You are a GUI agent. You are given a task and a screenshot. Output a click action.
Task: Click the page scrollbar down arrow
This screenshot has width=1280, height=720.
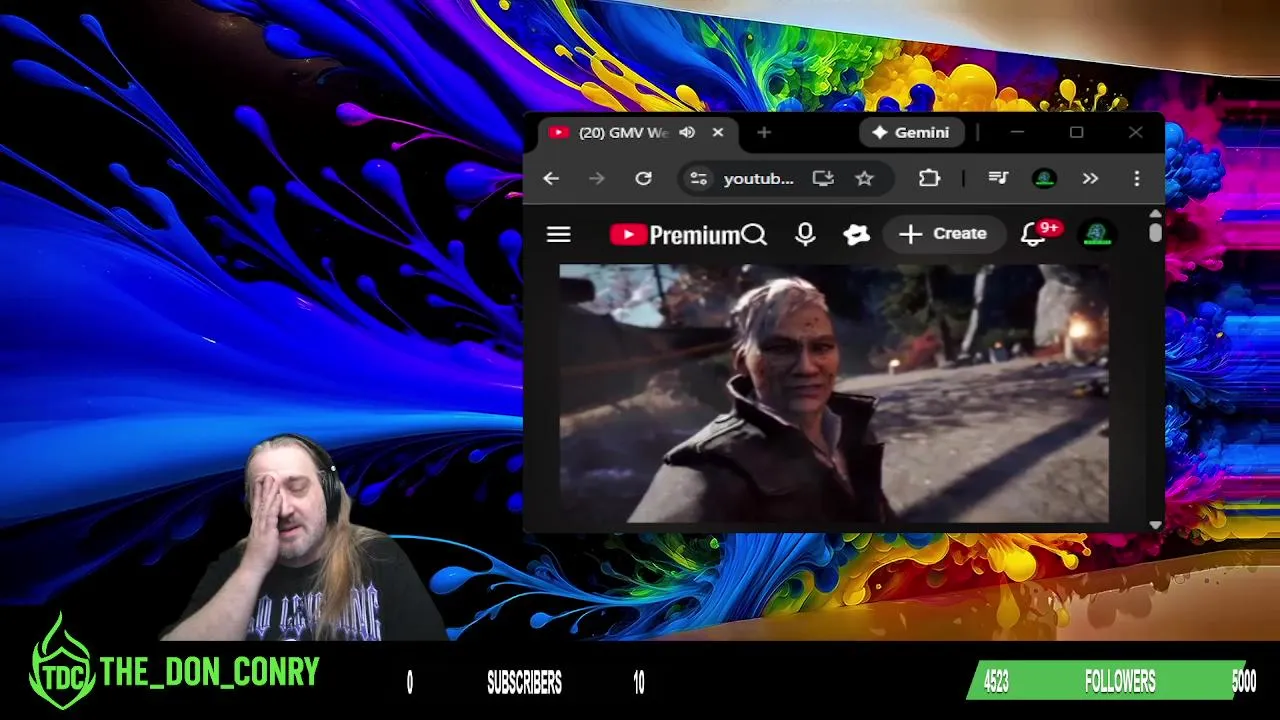point(1156,525)
